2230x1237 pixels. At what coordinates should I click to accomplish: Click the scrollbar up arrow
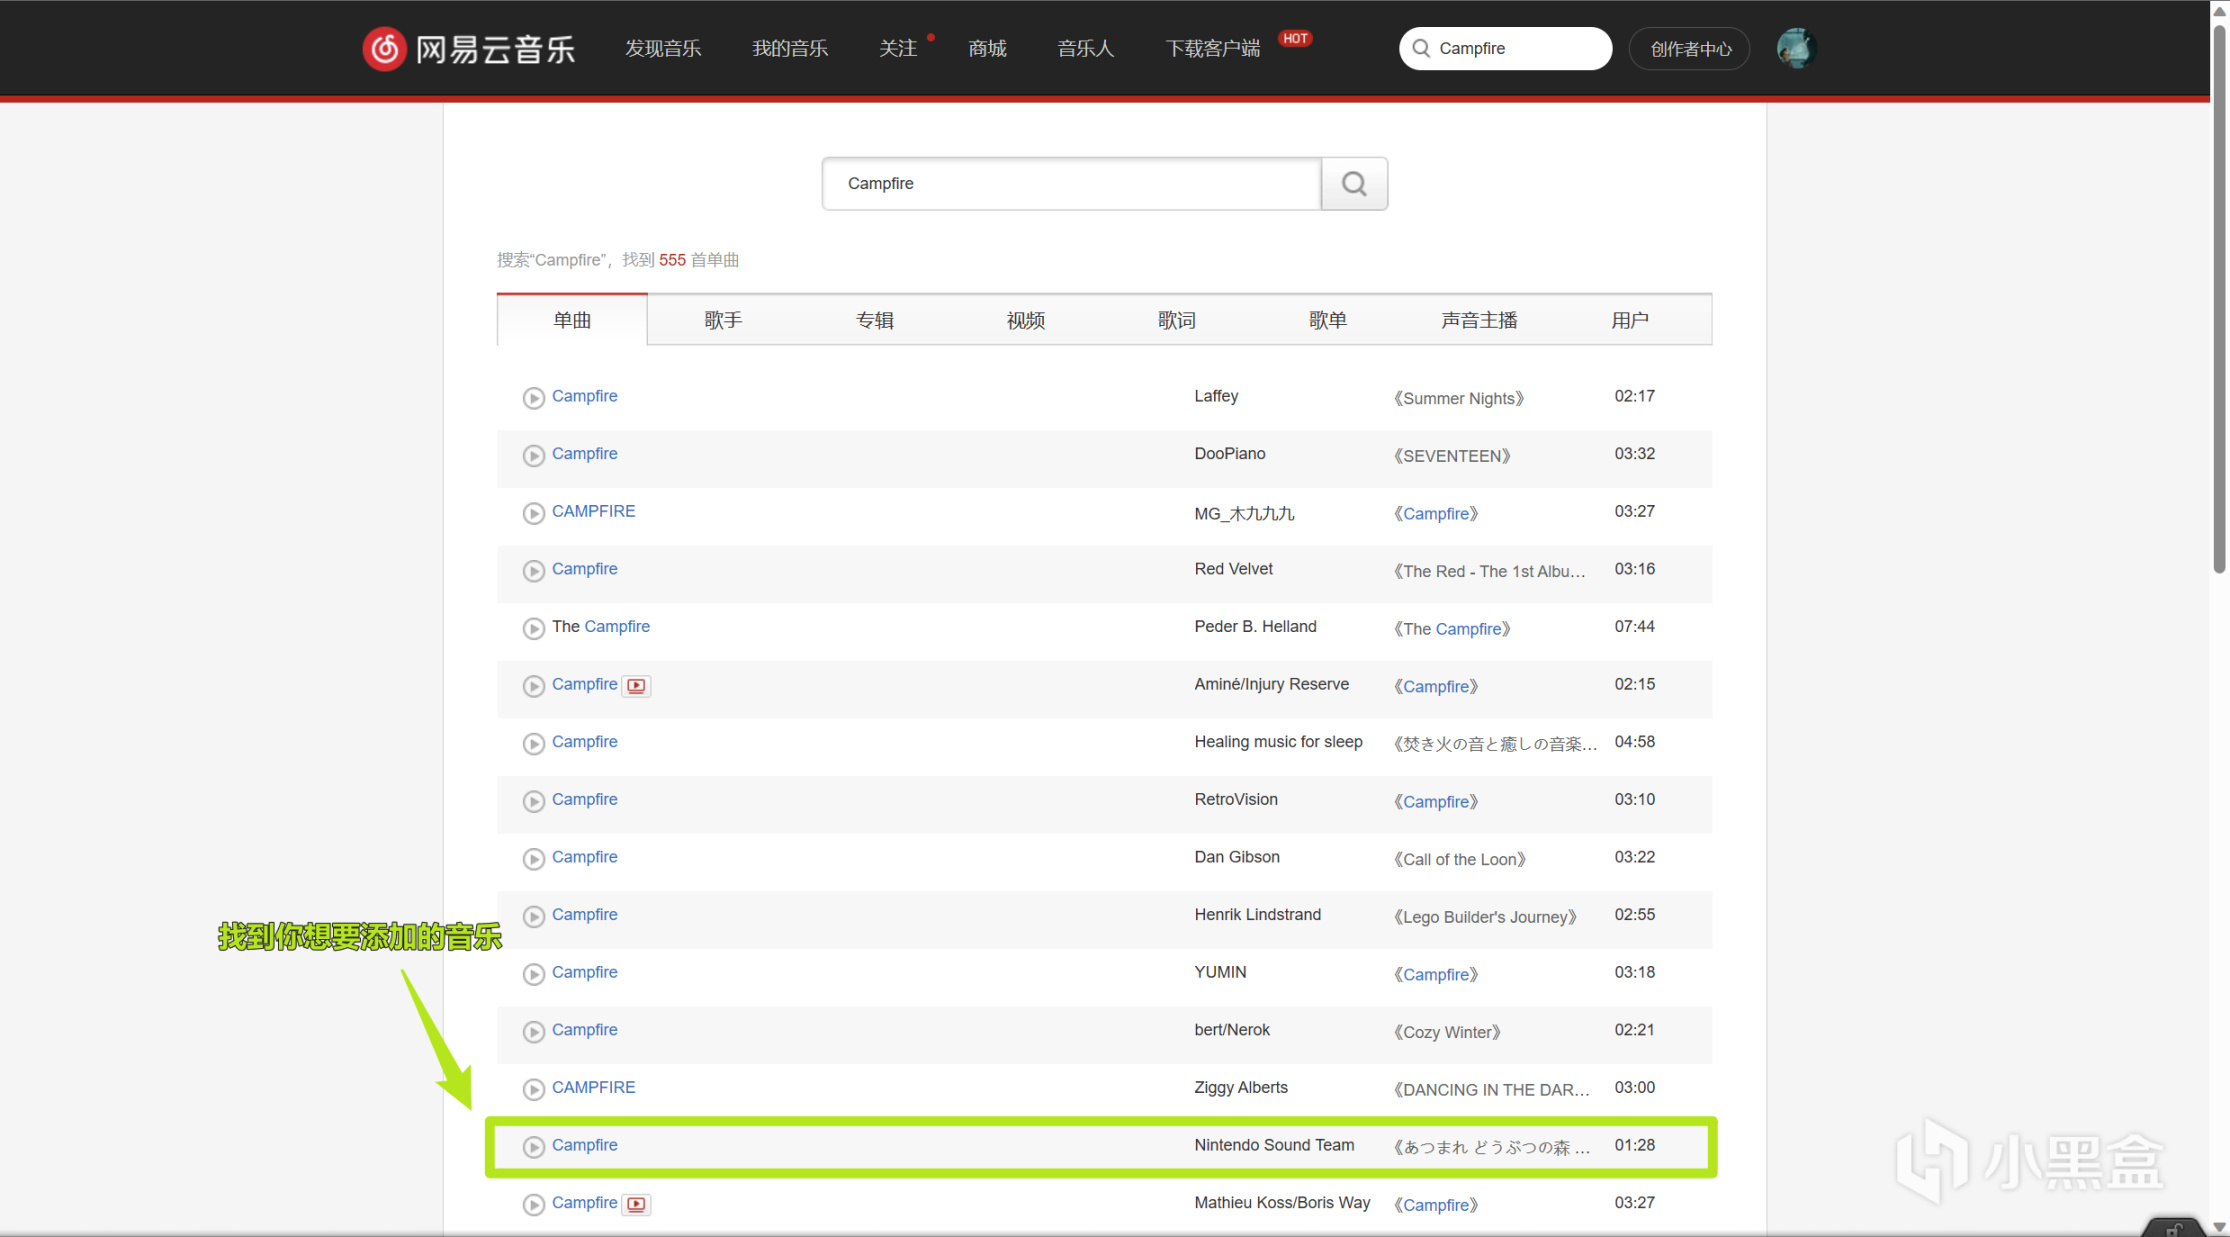(x=2219, y=10)
